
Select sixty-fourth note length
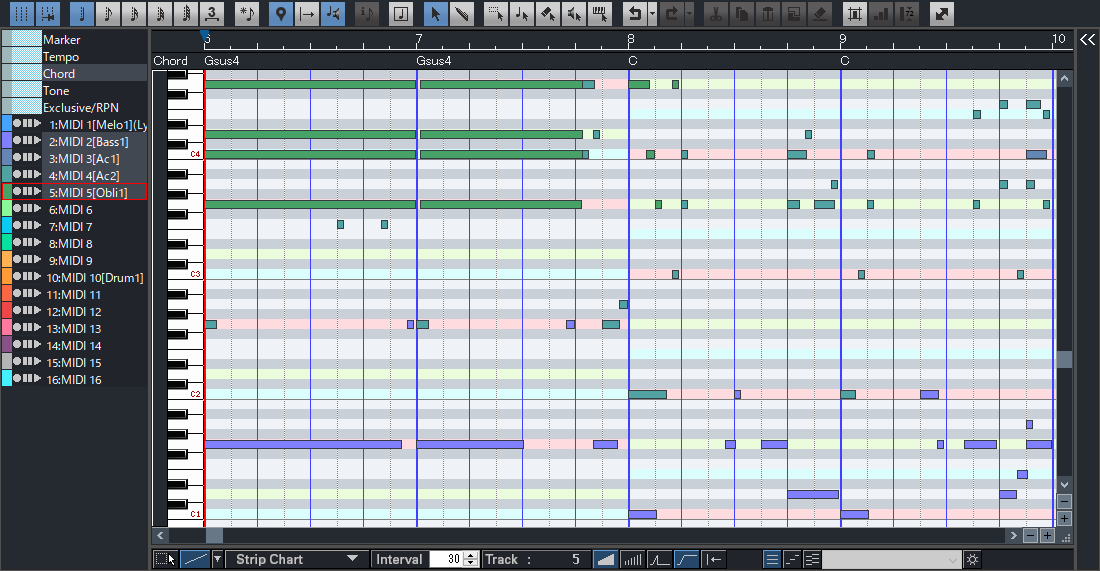185,13
